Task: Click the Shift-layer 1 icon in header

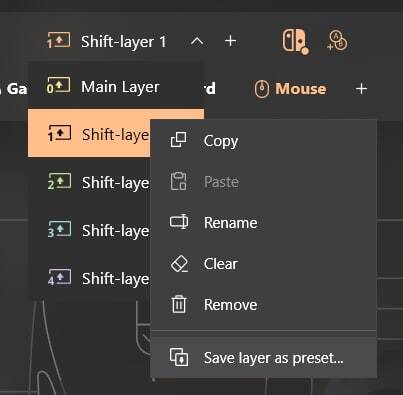Action: click(59, 40)
